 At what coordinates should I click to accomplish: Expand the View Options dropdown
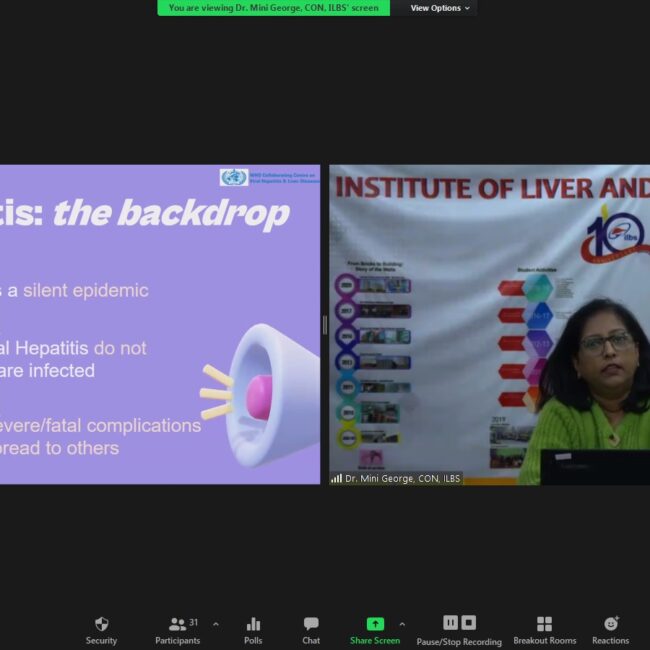pos(440,8)
